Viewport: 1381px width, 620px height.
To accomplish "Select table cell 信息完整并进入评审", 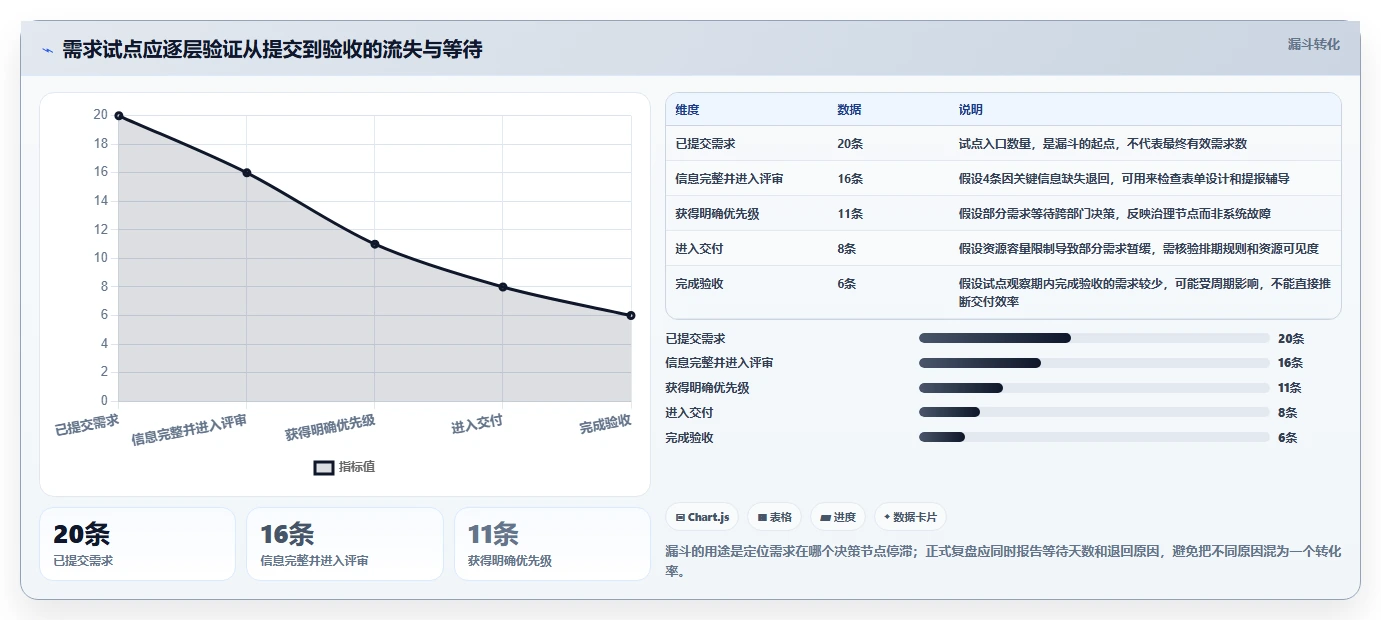I will point(730,178).
